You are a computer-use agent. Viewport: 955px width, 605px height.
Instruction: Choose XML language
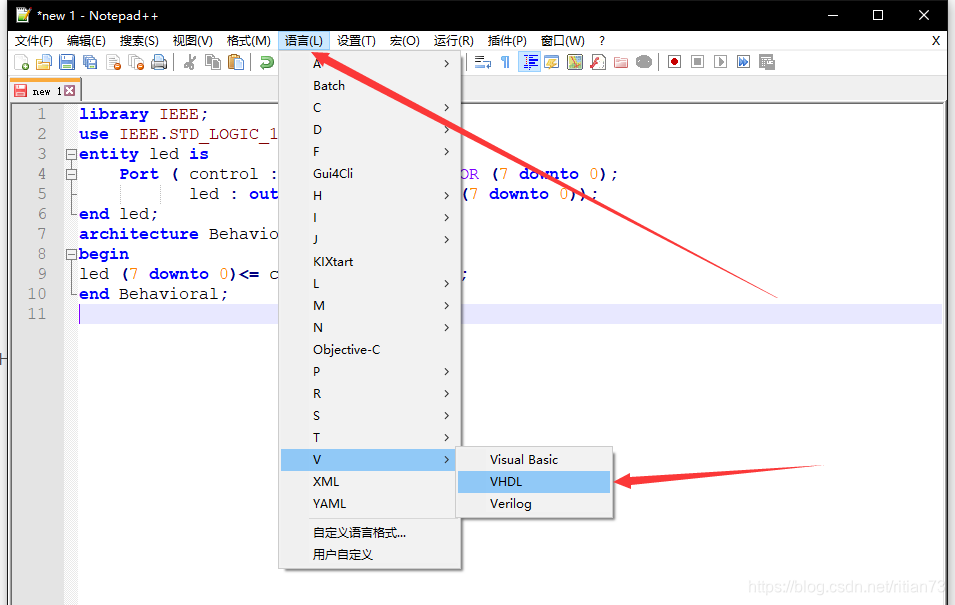pyautogui.click(x=368, y=482)
